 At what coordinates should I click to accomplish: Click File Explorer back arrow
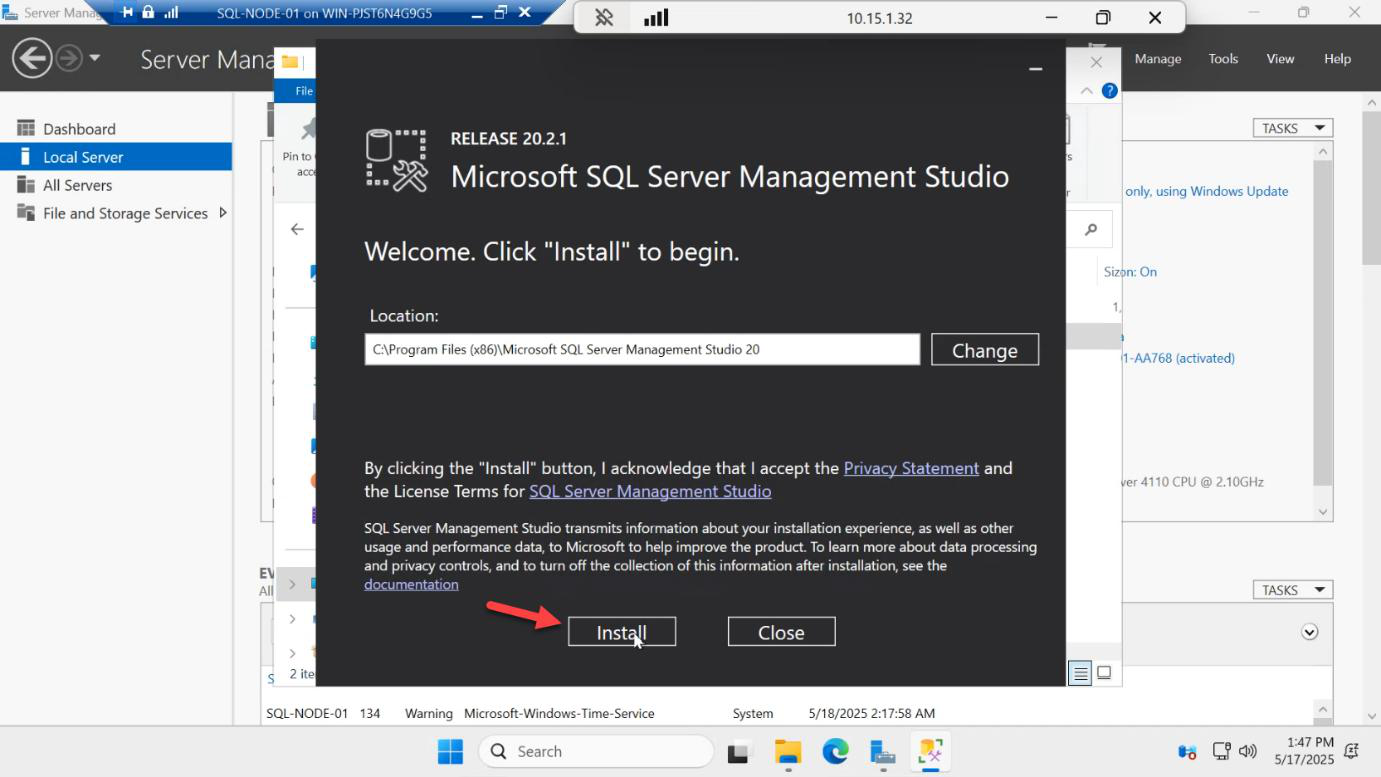(x=297, y=229)
